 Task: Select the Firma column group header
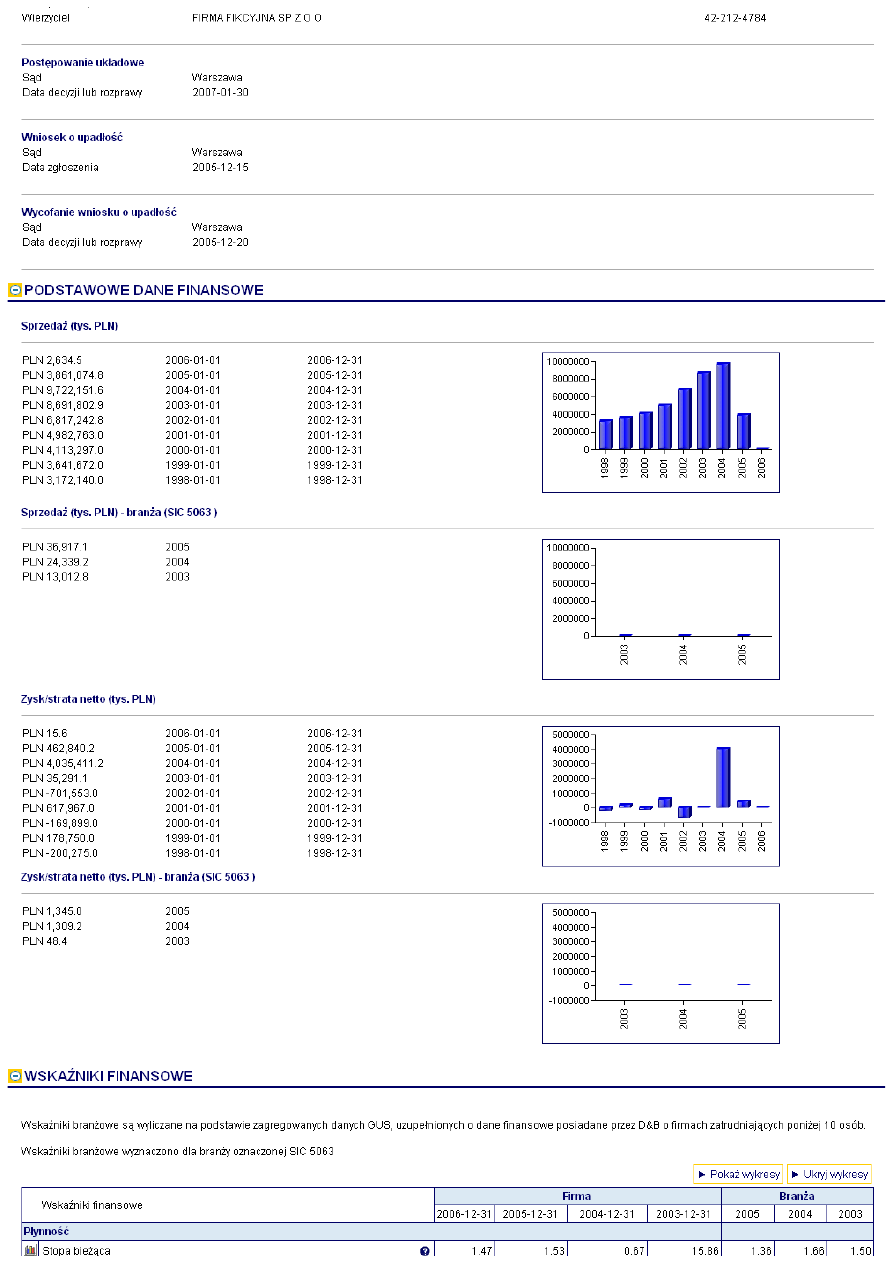(x=577, y=1196)
